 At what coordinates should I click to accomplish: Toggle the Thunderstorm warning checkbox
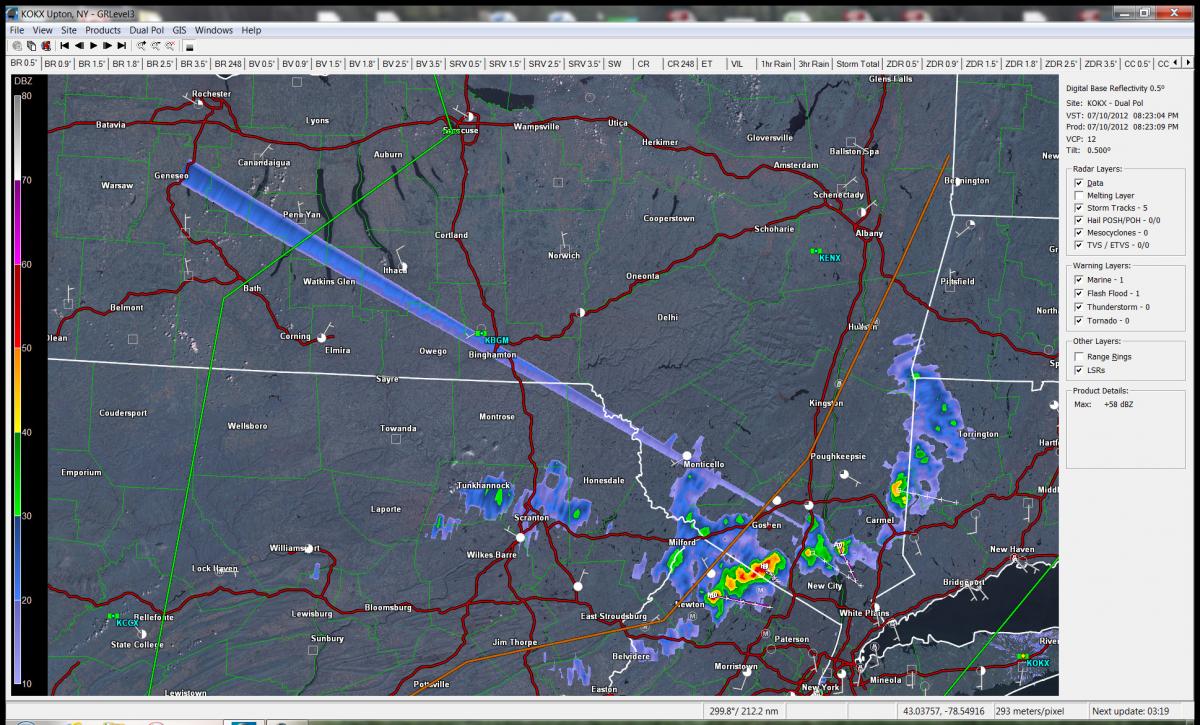1078,307
